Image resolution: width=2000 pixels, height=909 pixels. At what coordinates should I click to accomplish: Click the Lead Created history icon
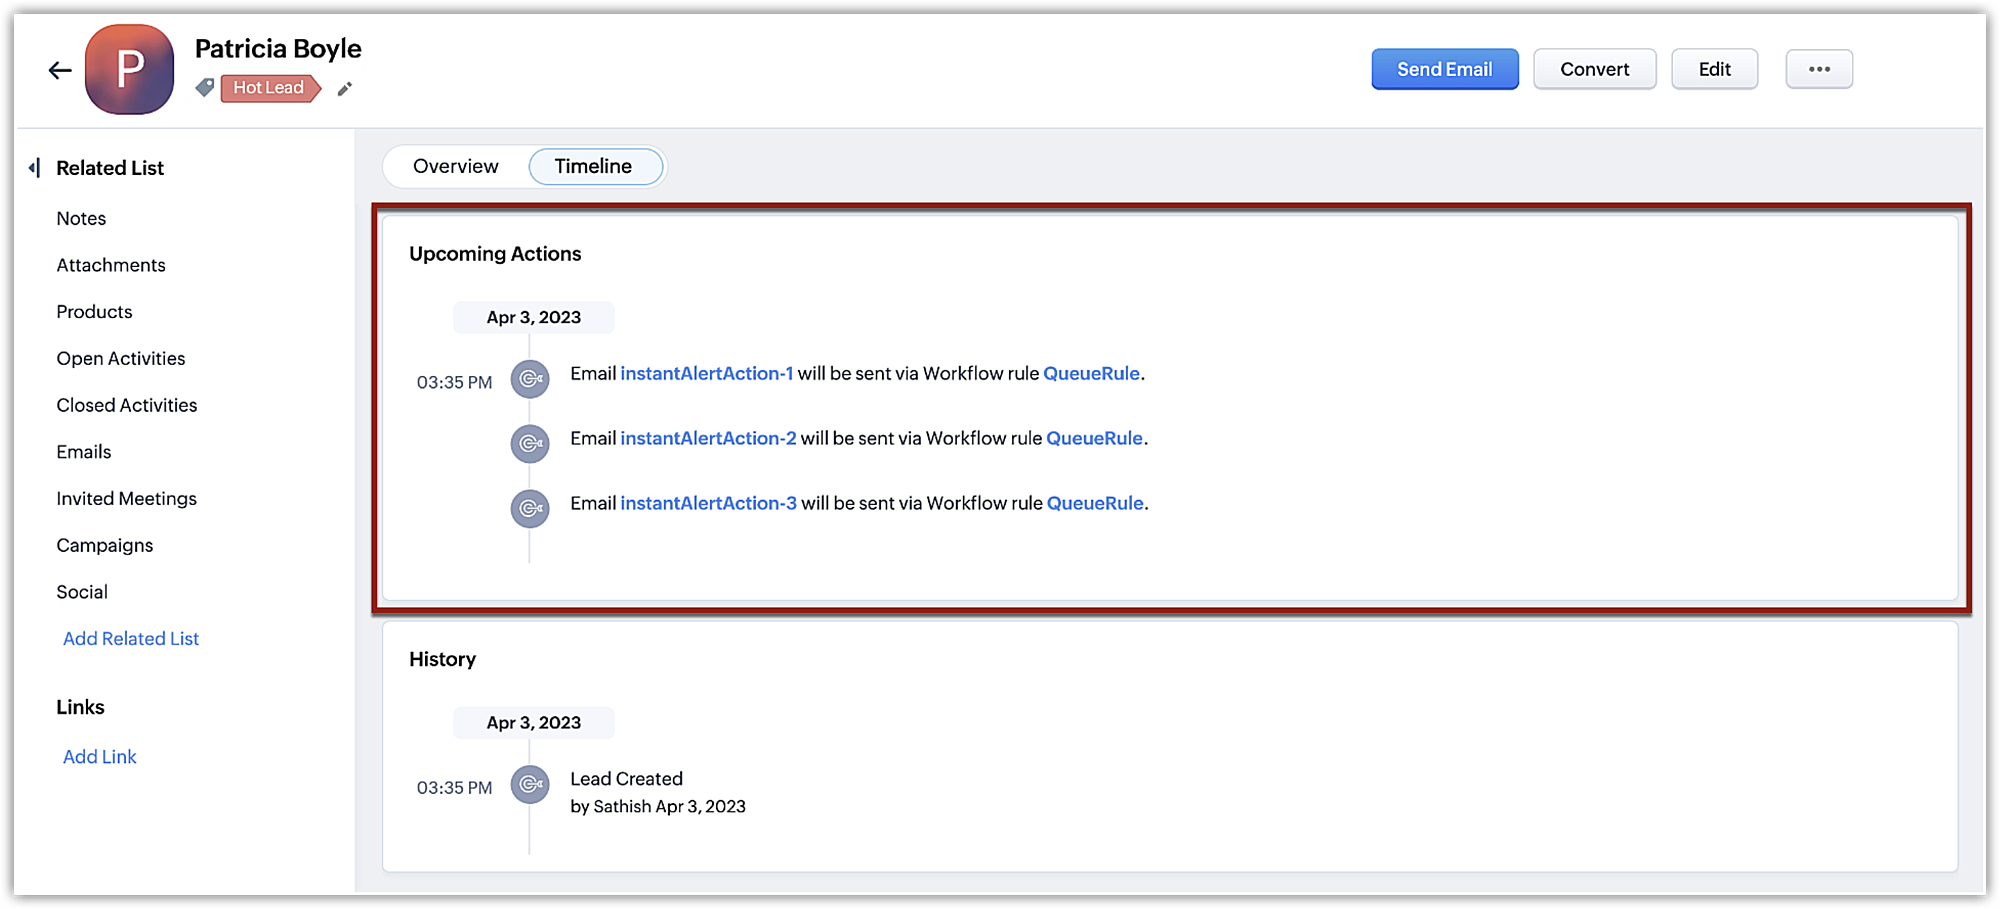click(530, 785)
